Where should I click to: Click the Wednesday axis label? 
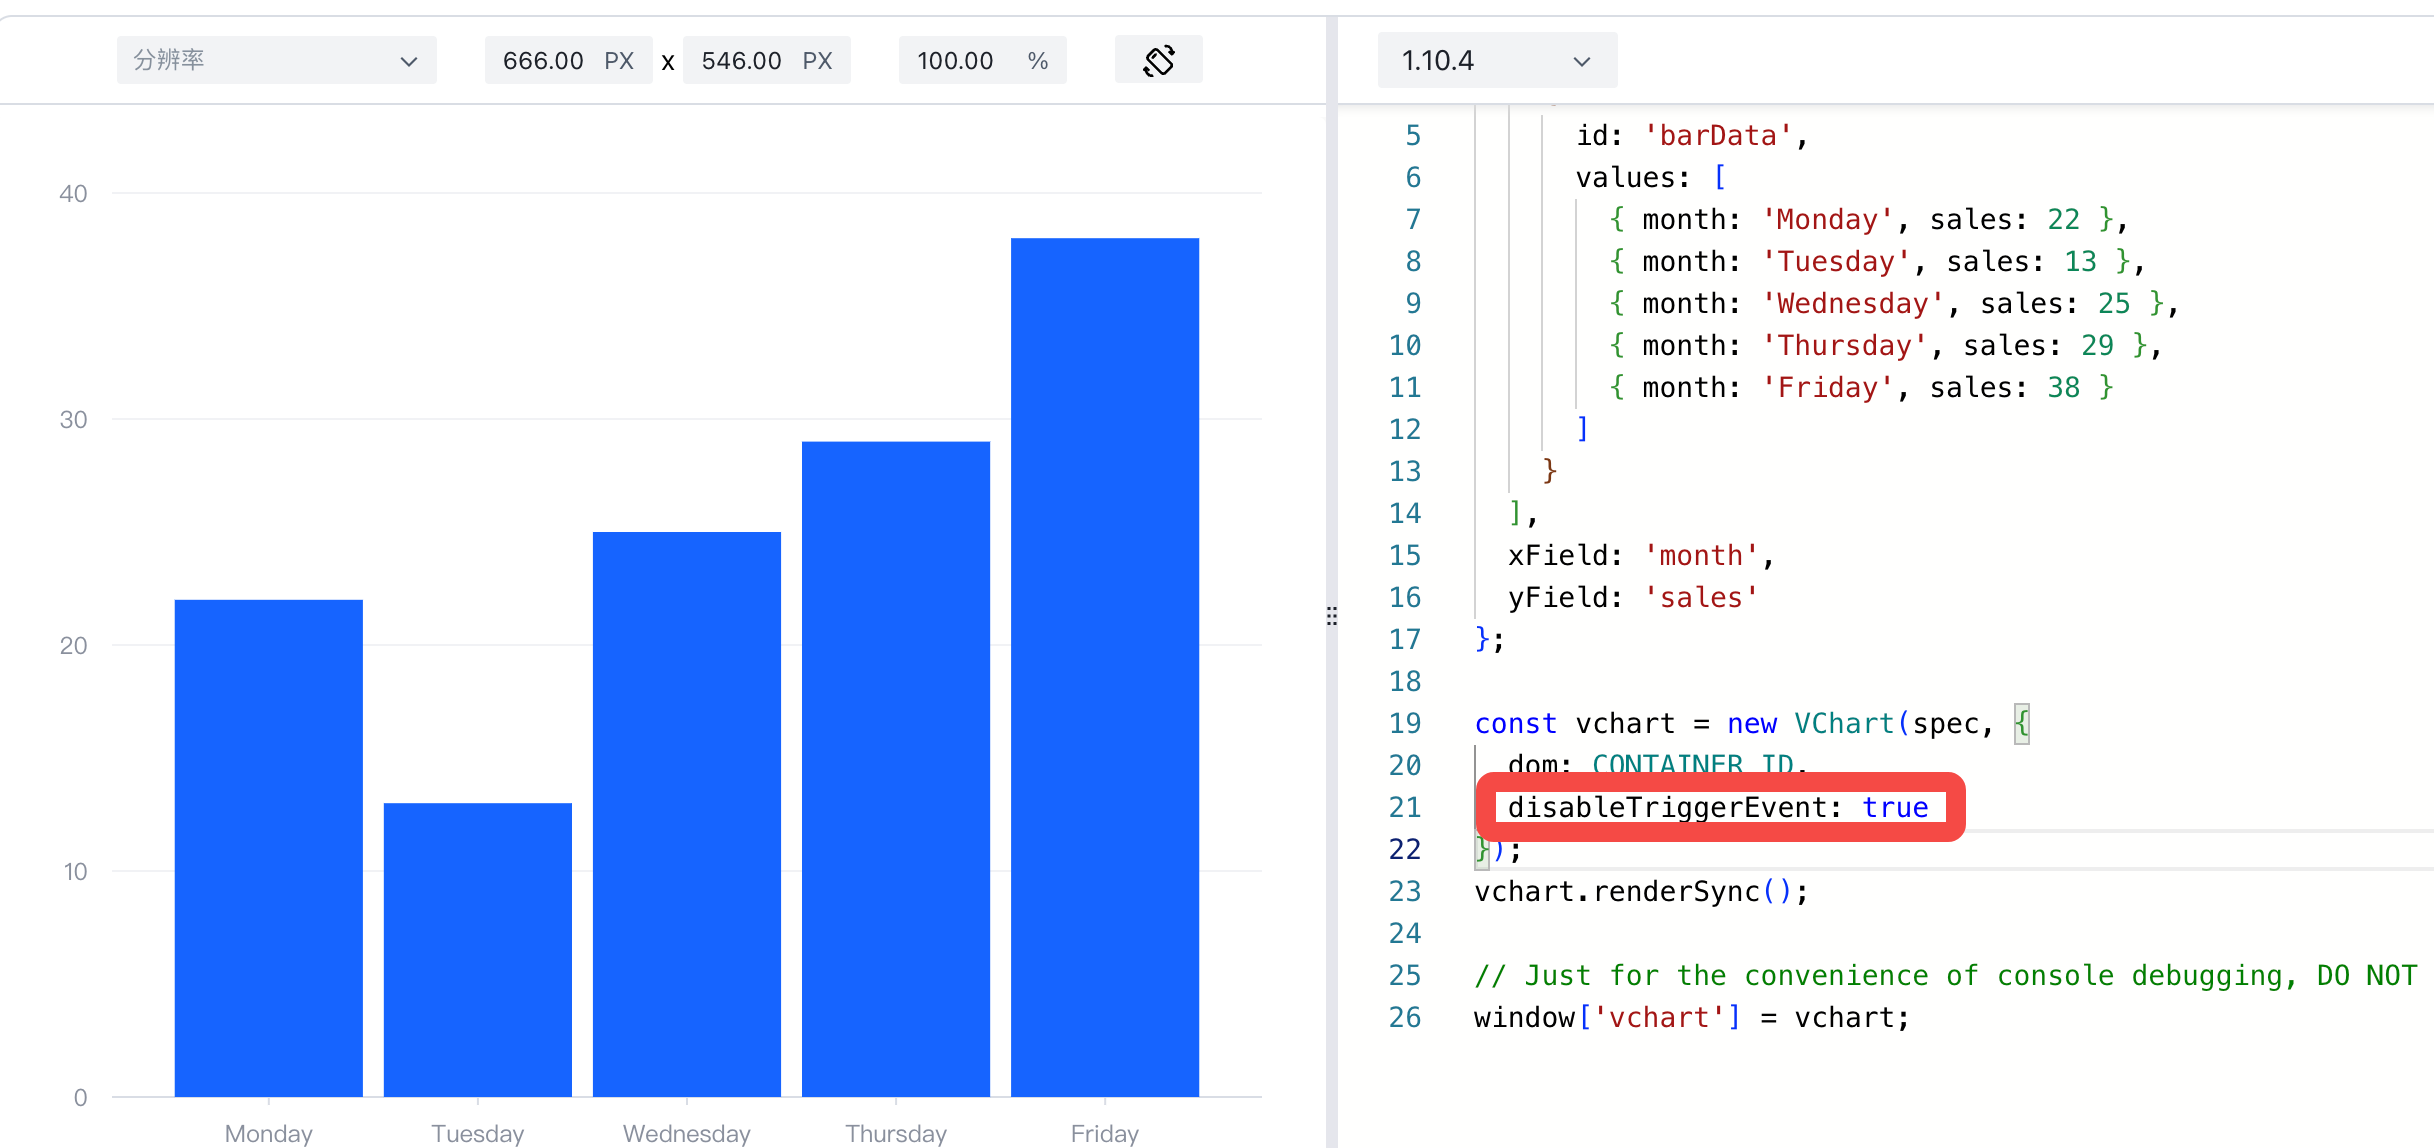coord(686,1133)
